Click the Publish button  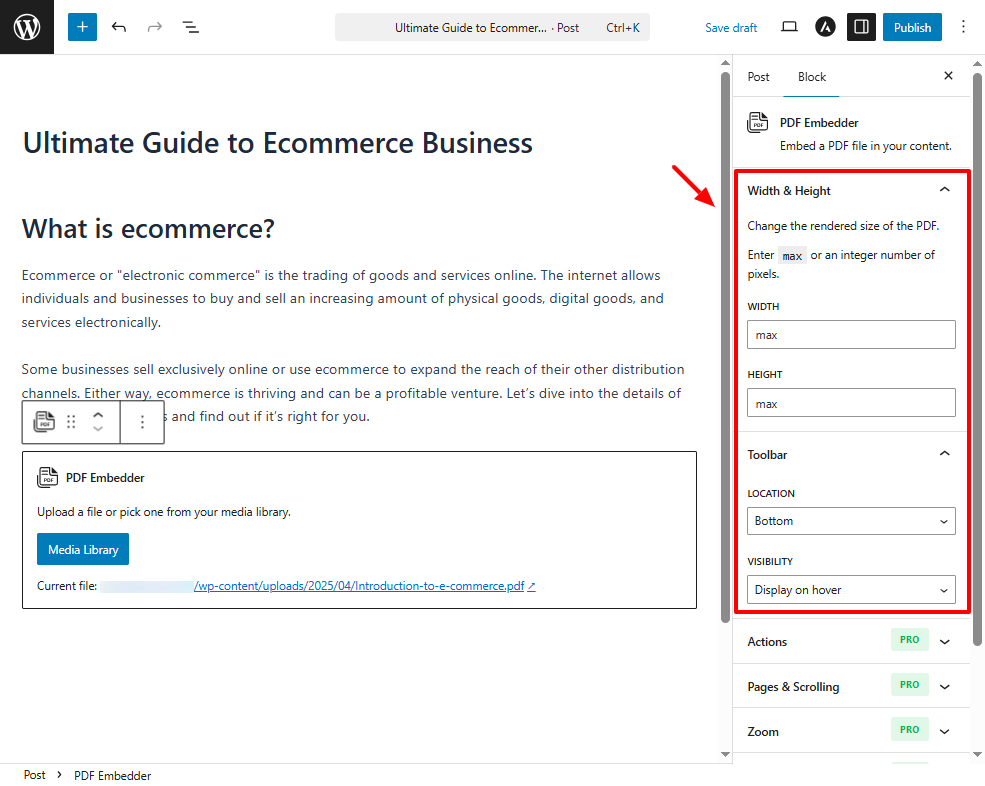[x=912, y=27]
